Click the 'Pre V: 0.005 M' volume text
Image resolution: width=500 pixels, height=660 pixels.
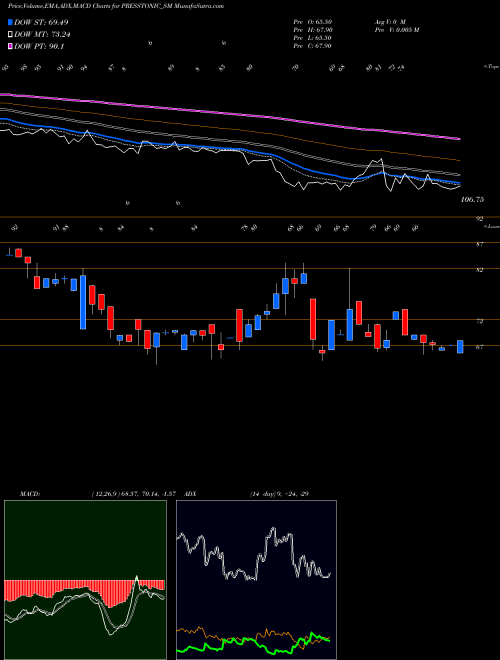point(396,30)
